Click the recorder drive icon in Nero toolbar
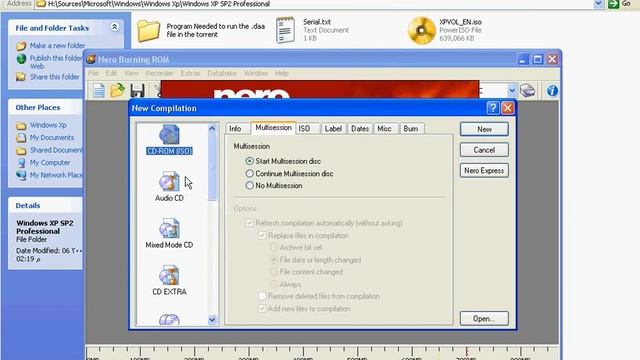Viewport: 640px width, 360px height. point(528,90)
